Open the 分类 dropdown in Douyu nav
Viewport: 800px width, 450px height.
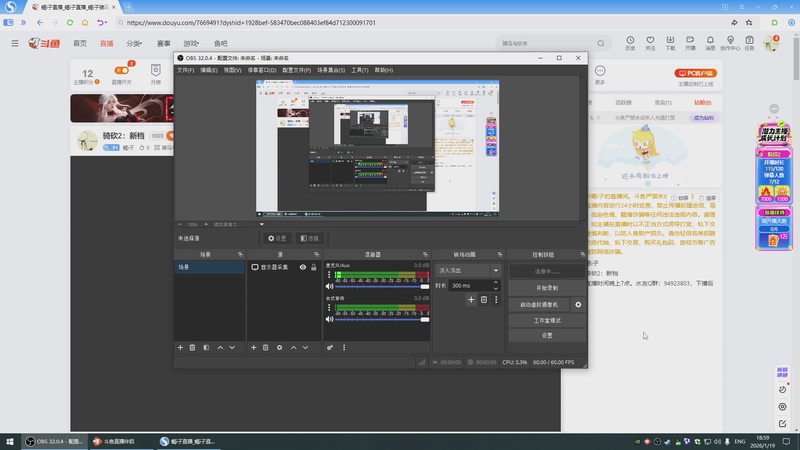pos(135,44)
